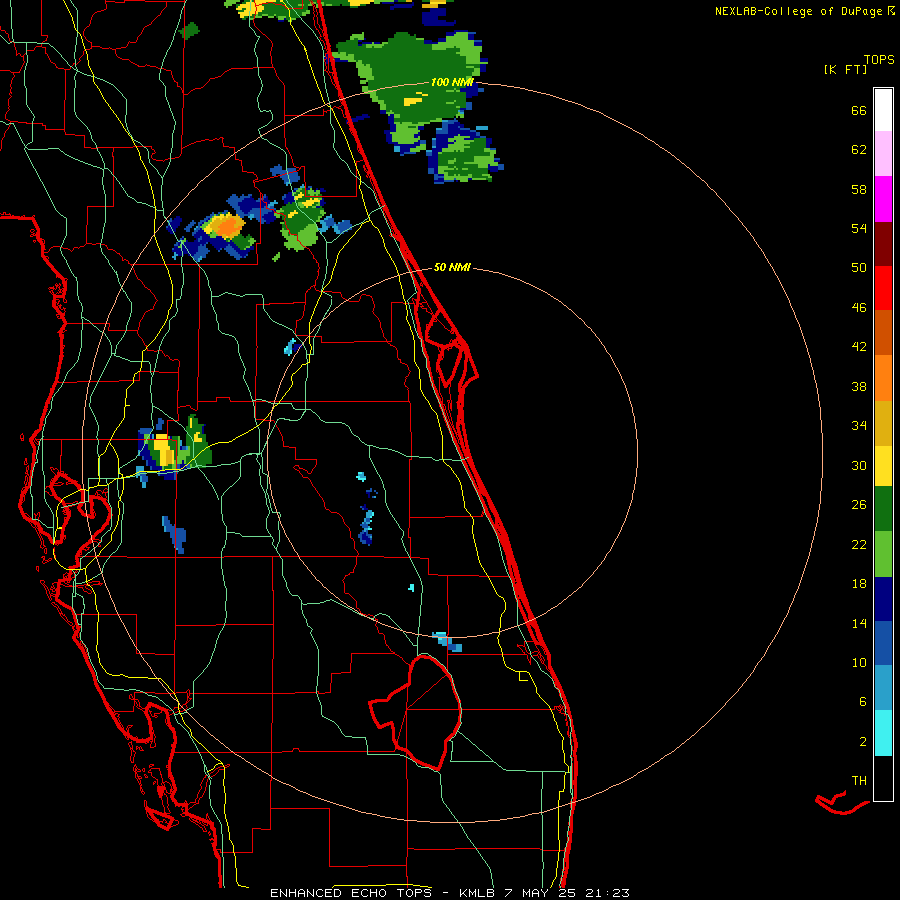Select the medium blue legend swatch
This screenshot has width=900, height=900.
883,643
